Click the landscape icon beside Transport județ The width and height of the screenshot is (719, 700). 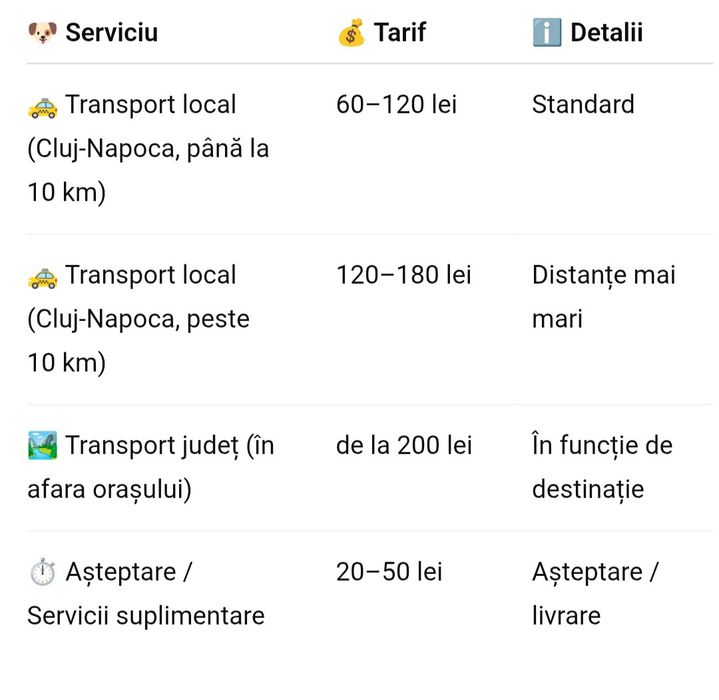(x=43, y=446)
